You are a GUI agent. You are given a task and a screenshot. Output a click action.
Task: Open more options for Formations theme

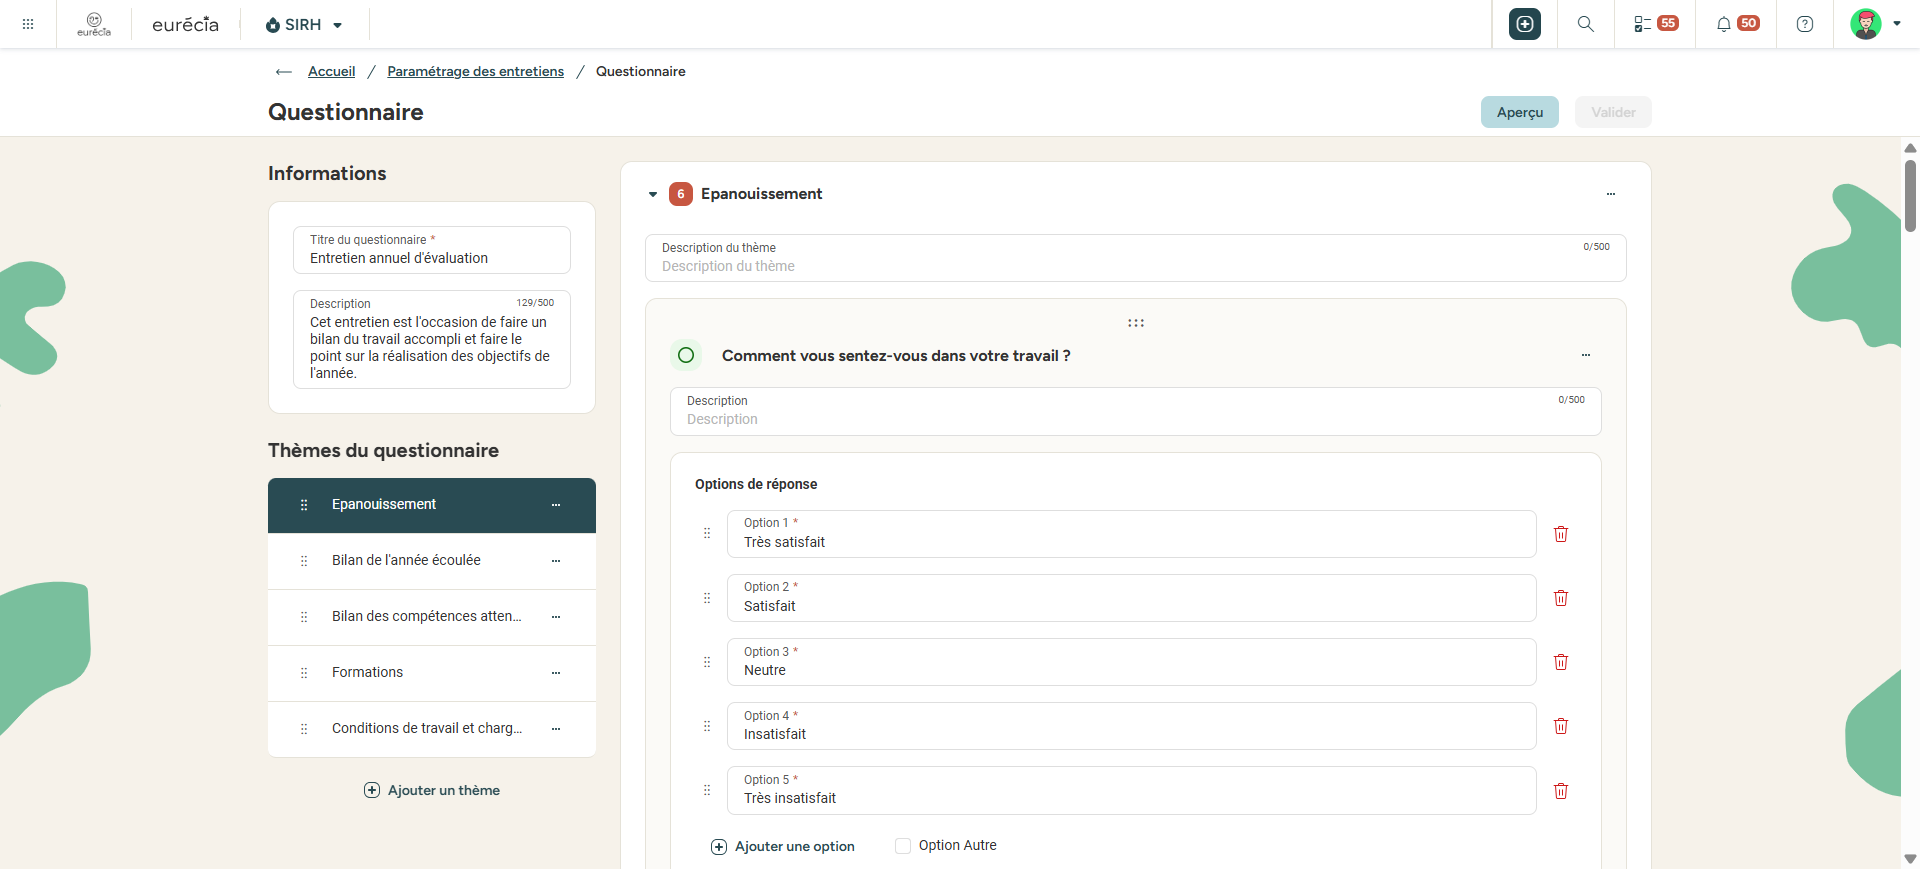click(556, 673)
